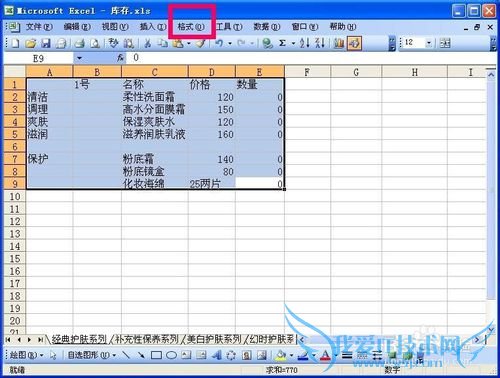
Task: Open Print Preview from the toolbar
Action: coord(95,43)
